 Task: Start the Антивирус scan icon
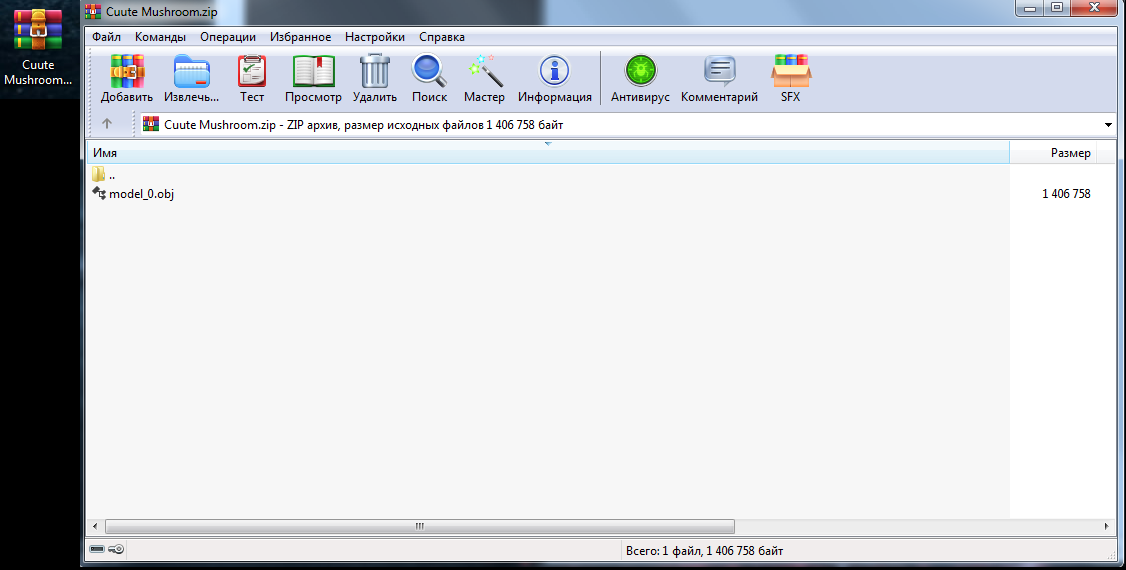pos(640,71)
